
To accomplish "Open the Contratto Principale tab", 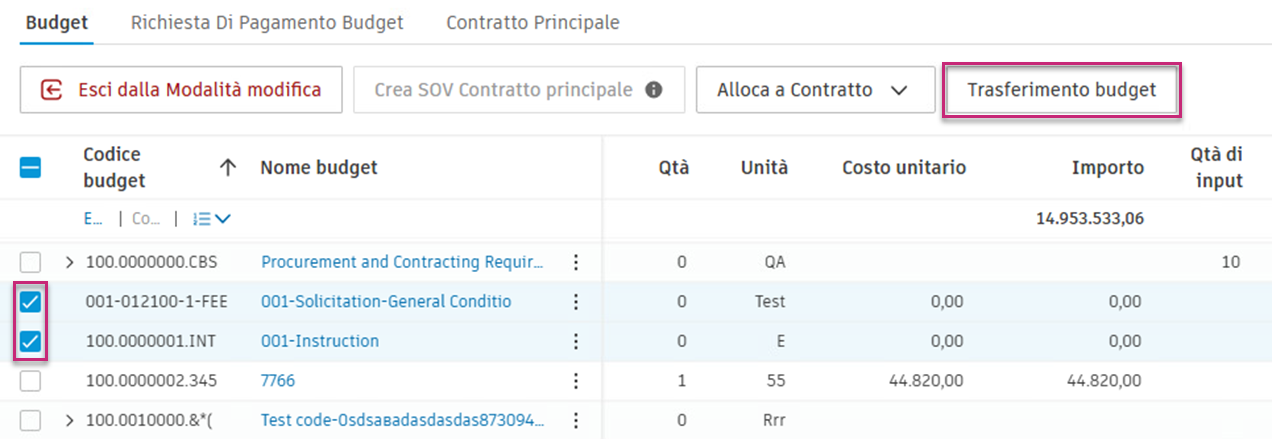I will coord(533,22).
